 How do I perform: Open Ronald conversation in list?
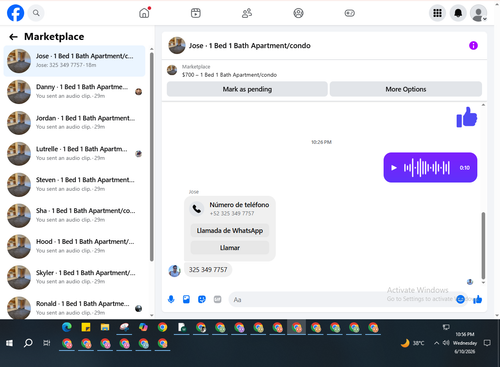pos(74,308)
